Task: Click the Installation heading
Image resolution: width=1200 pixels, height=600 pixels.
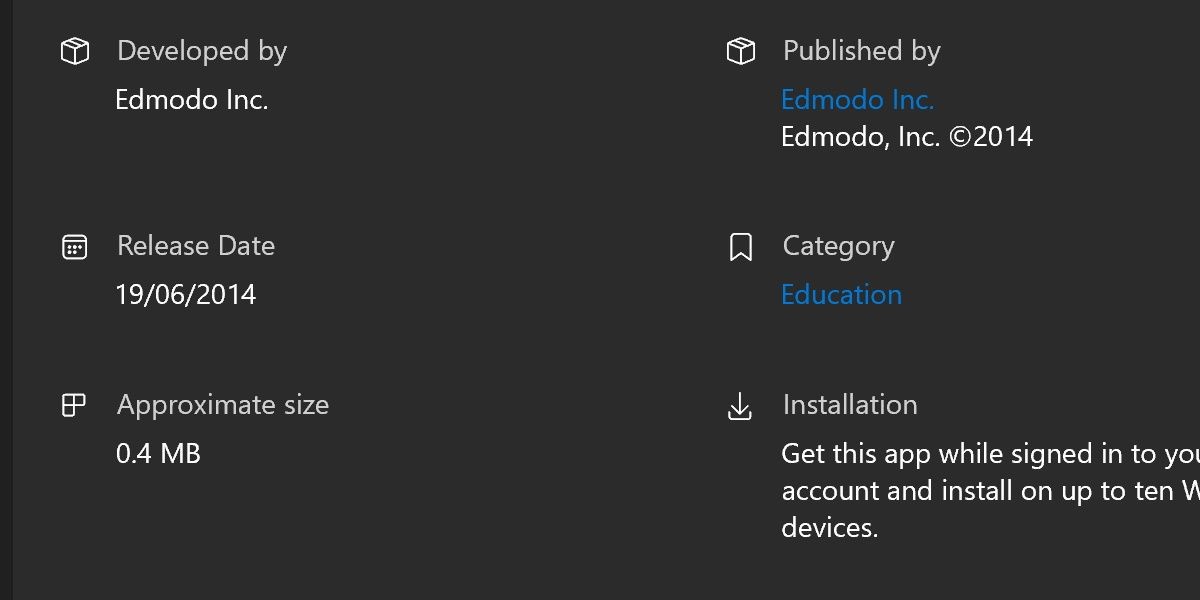Action: [x=850, y=405]
